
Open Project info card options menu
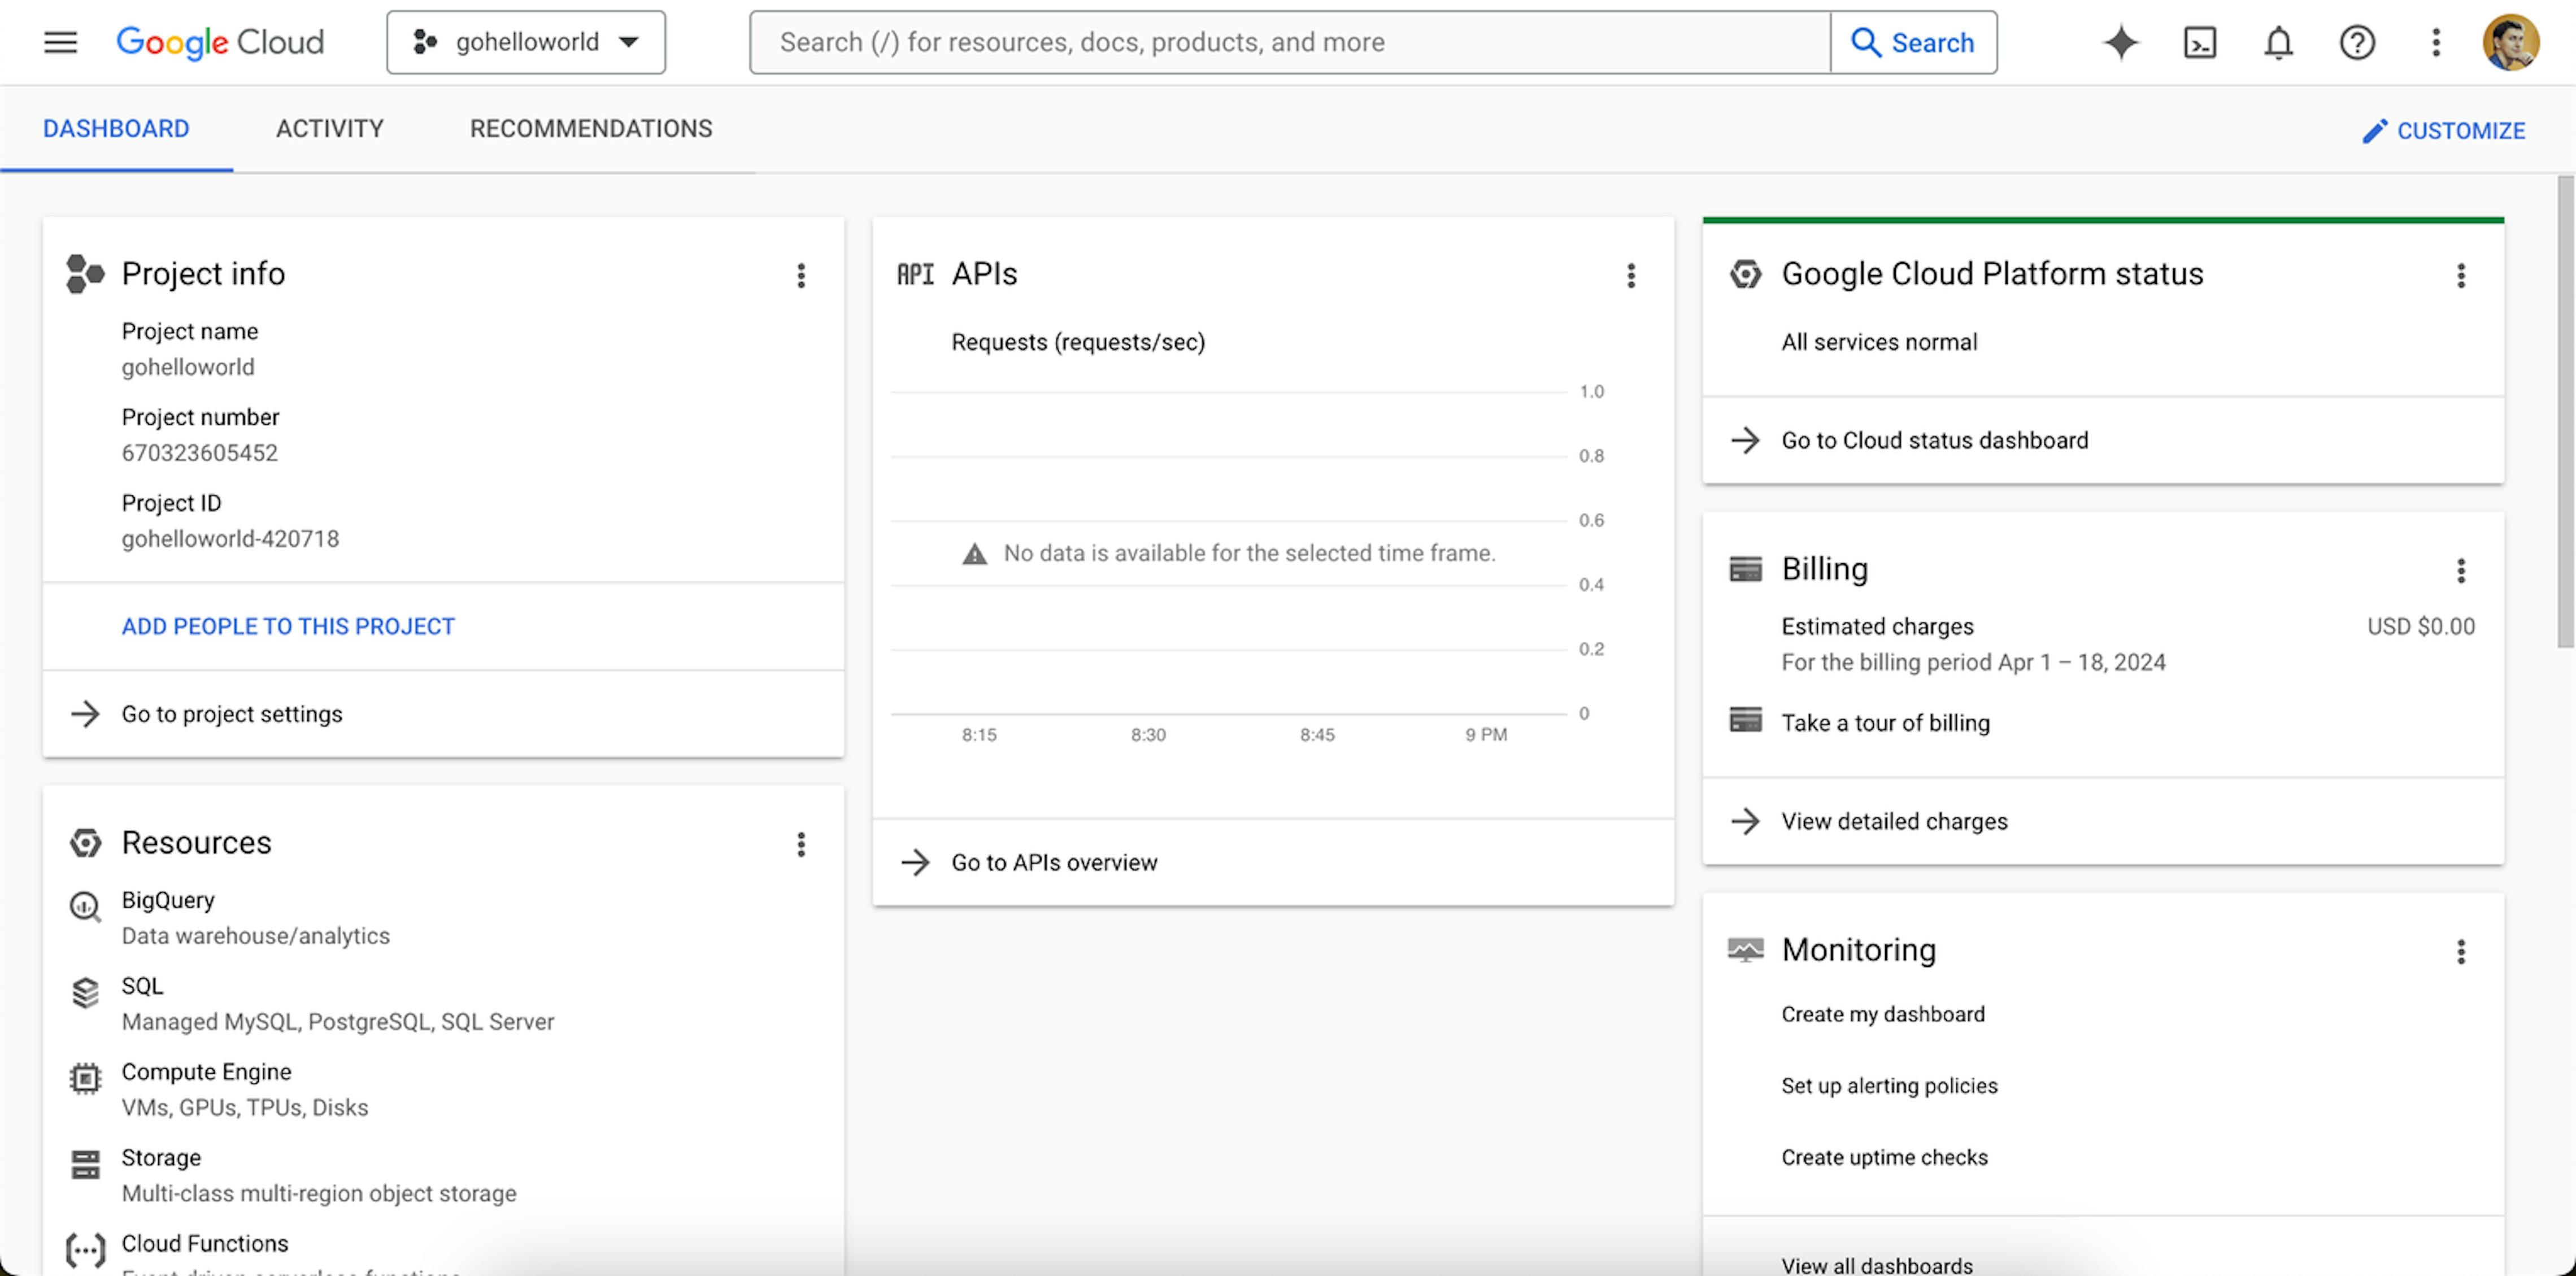pos(801,275)
